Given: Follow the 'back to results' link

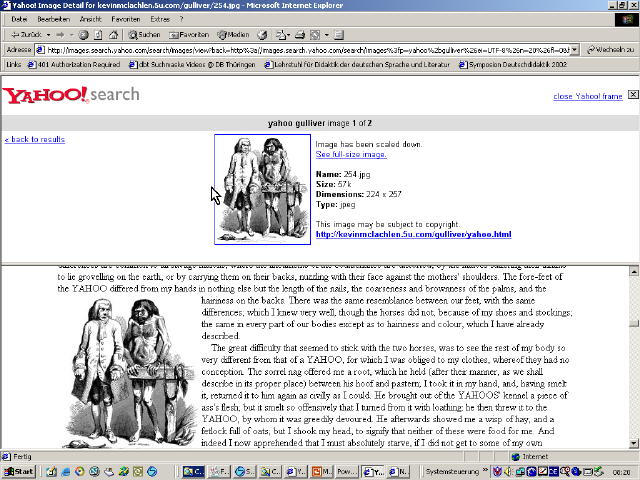Looking at the screenshot, I should tap(35, 139).
